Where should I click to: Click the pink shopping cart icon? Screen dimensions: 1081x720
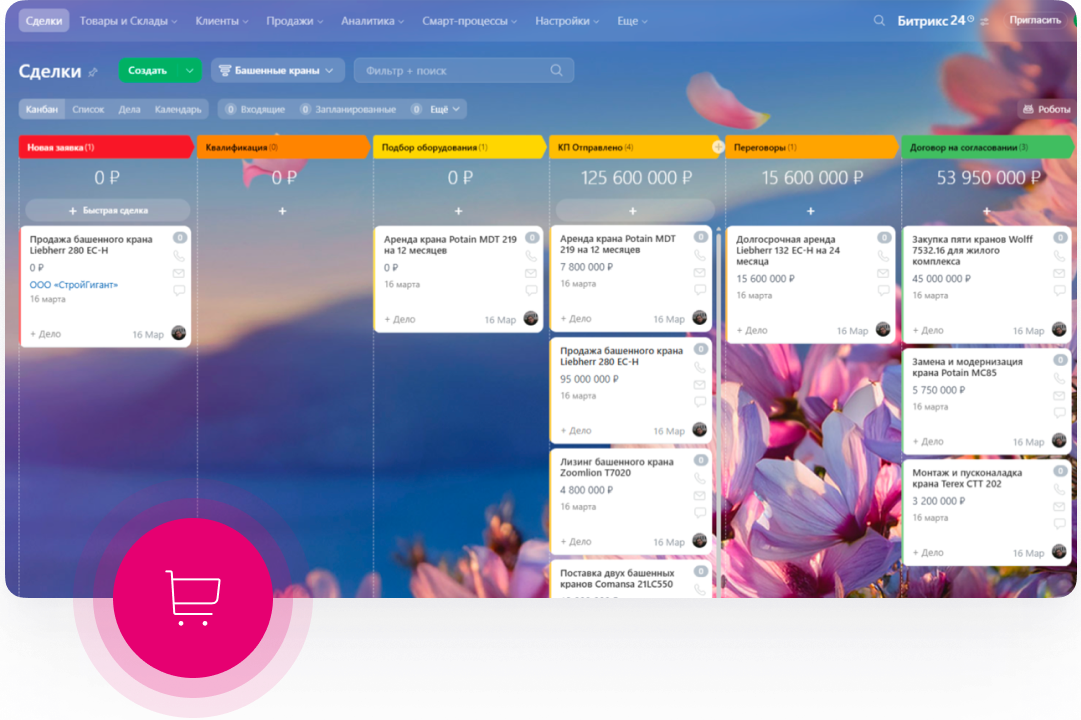(192, 598)
